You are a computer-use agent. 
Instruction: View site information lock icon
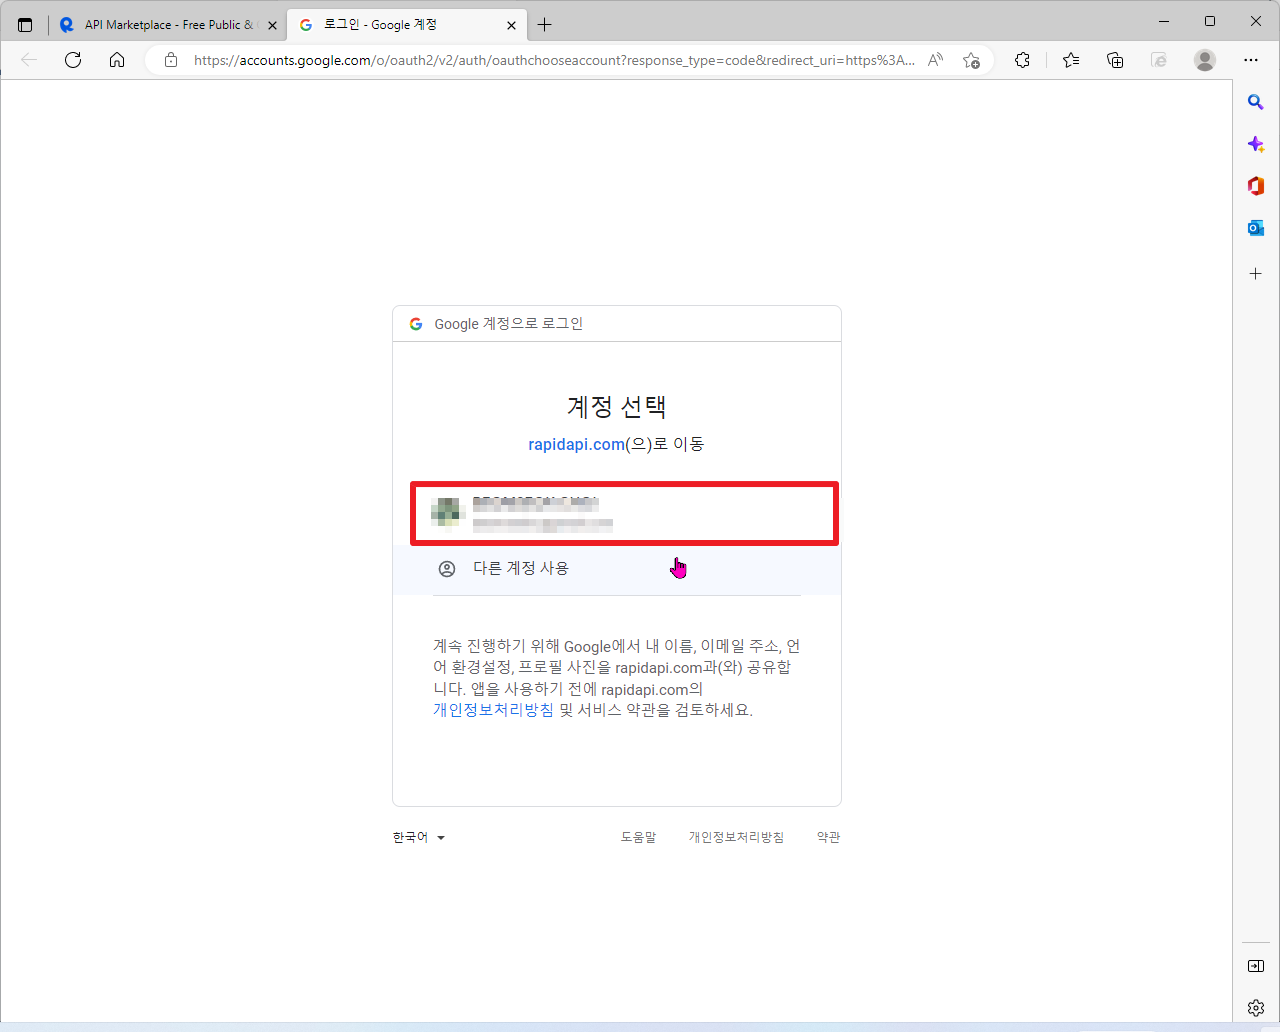coord(171,60)
